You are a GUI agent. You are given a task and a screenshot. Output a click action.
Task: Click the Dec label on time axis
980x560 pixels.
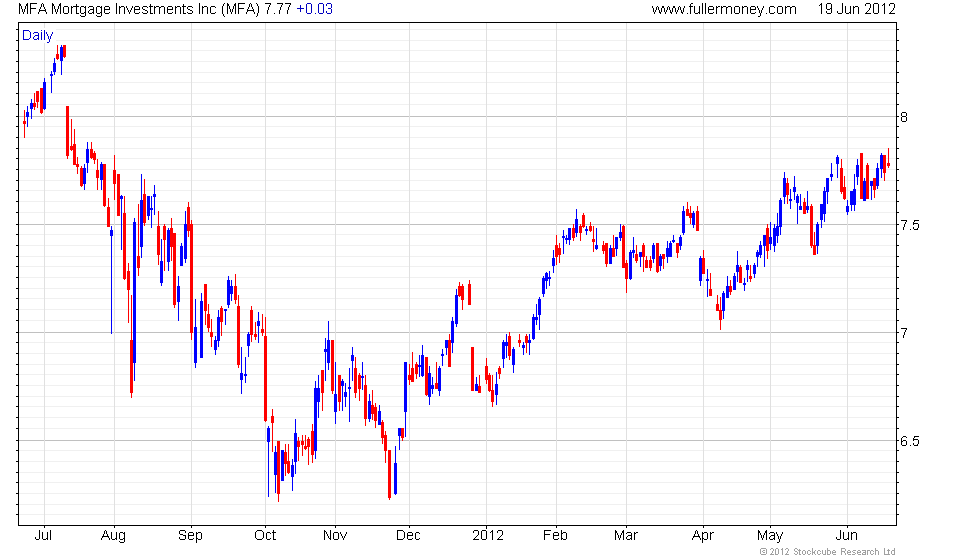pos(408,536)
